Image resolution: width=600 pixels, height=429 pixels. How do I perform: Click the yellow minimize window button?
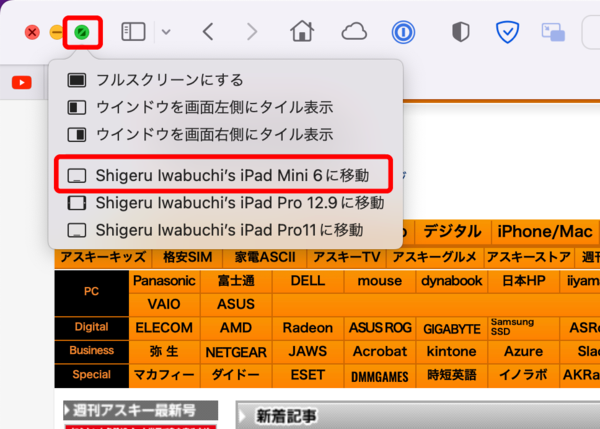pos(57,32)
